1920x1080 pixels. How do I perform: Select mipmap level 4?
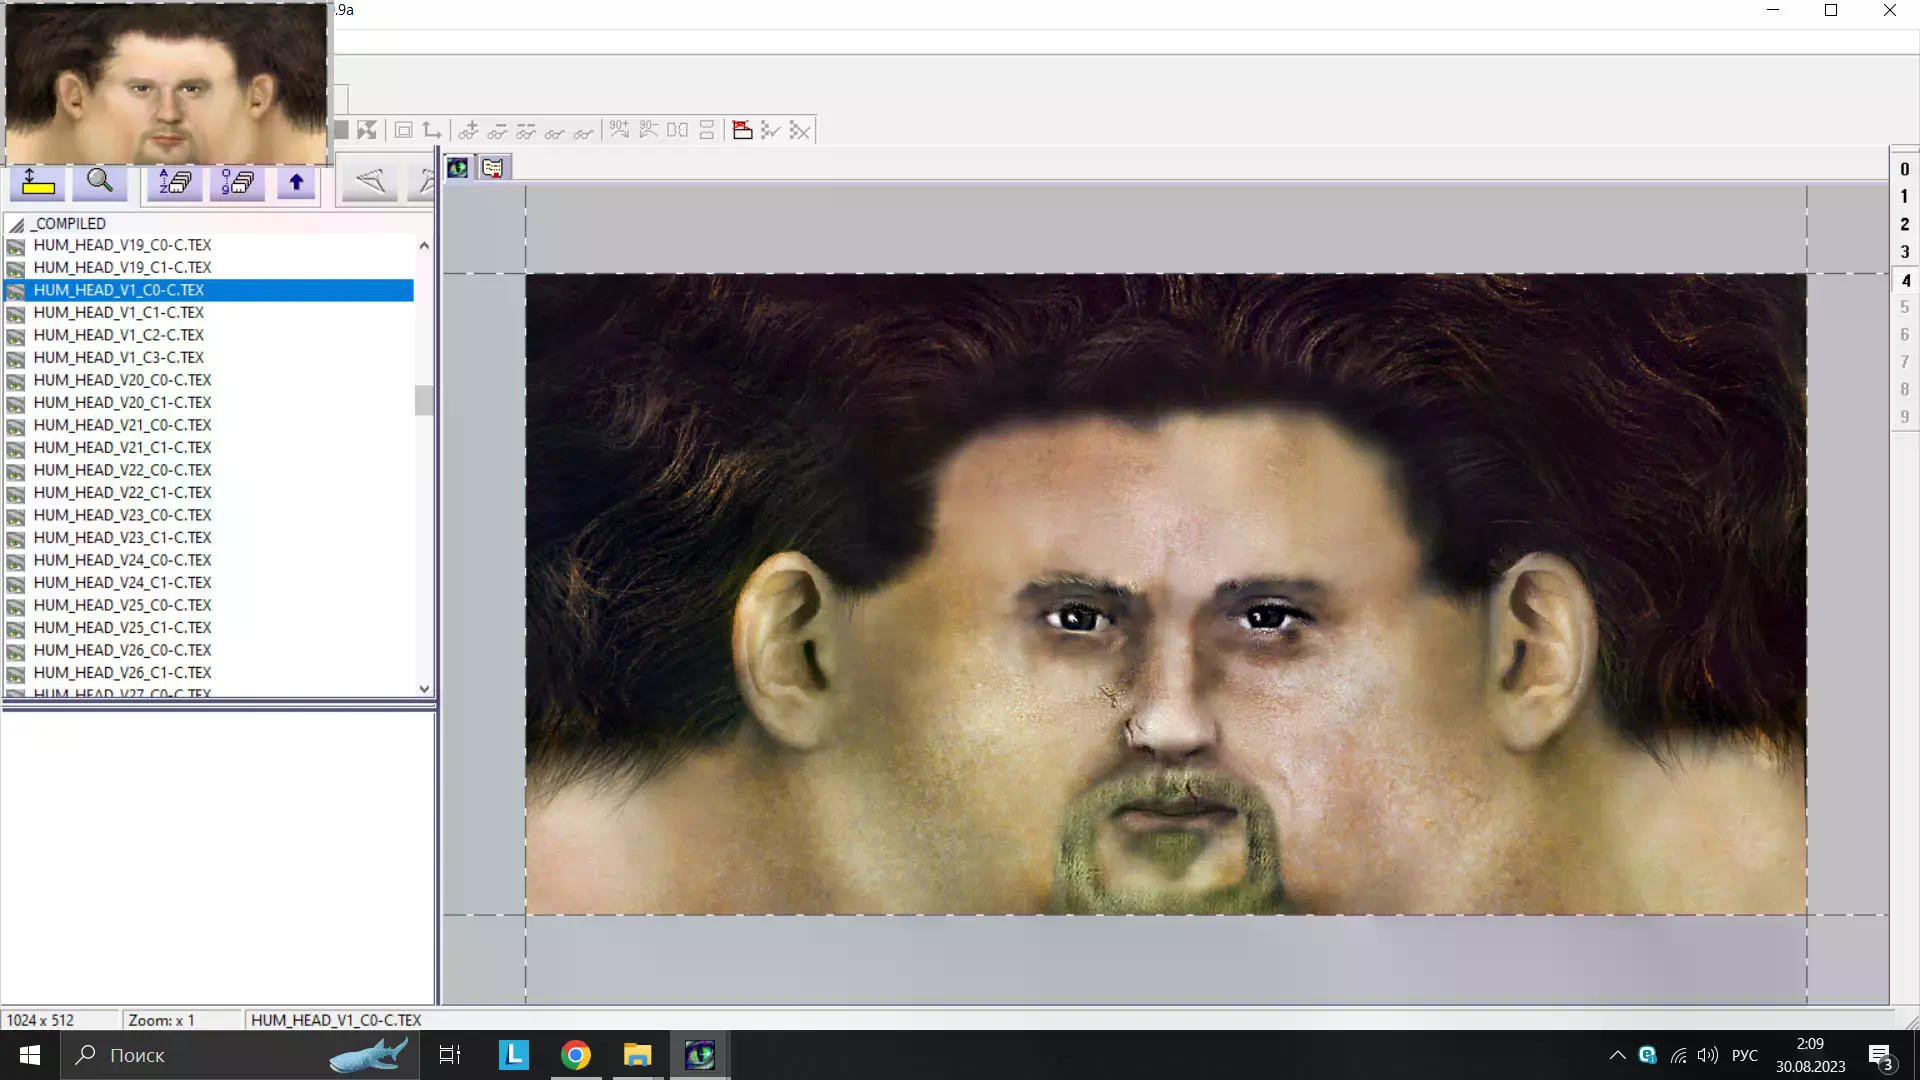coord(1904,281)
